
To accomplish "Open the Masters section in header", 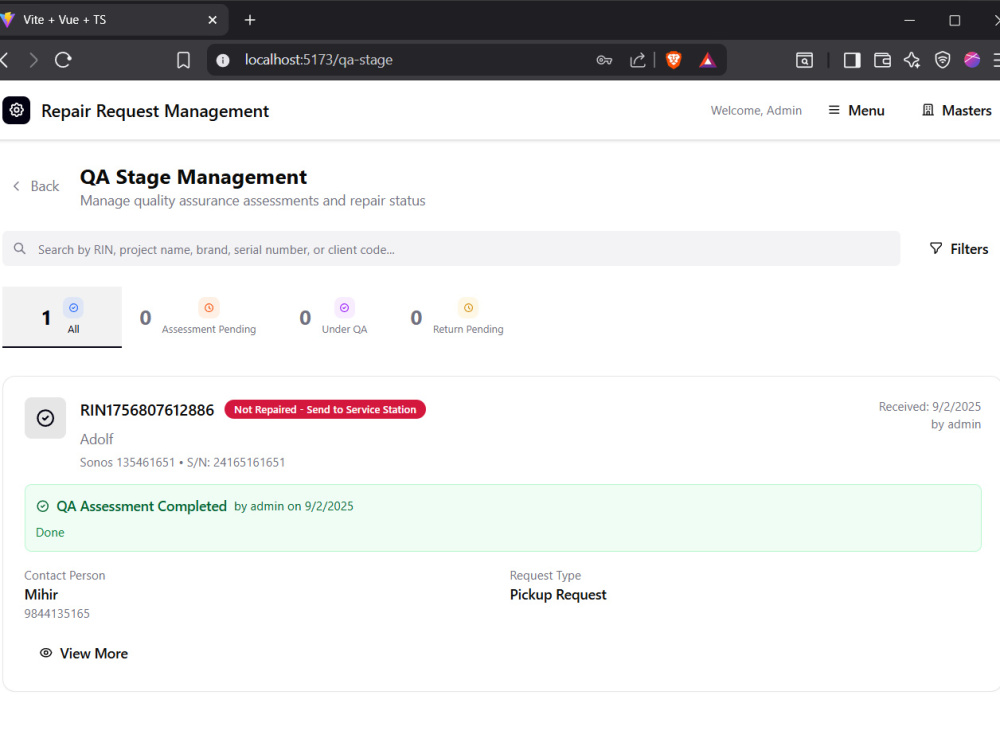I will coord(957,110).
